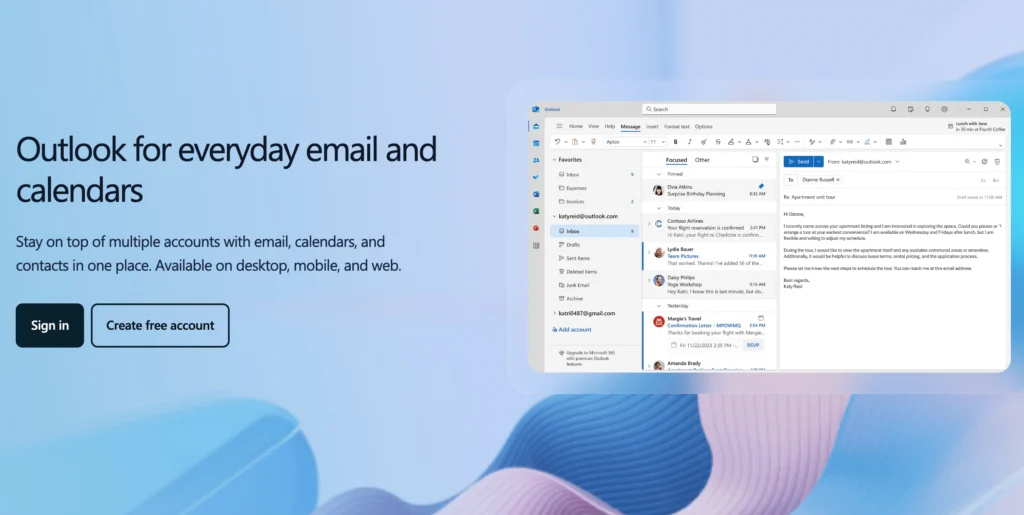Click the pop-out compose window icon
The height and width of the screenshot is (515, 1024).
[x=984, y=161]
